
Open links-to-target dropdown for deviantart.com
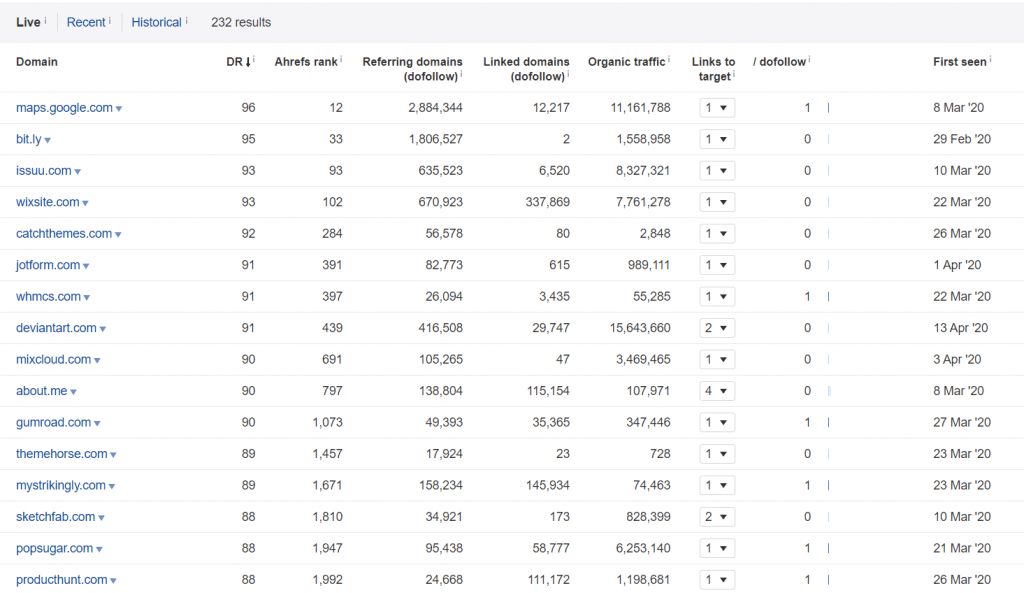click(717, 328)
